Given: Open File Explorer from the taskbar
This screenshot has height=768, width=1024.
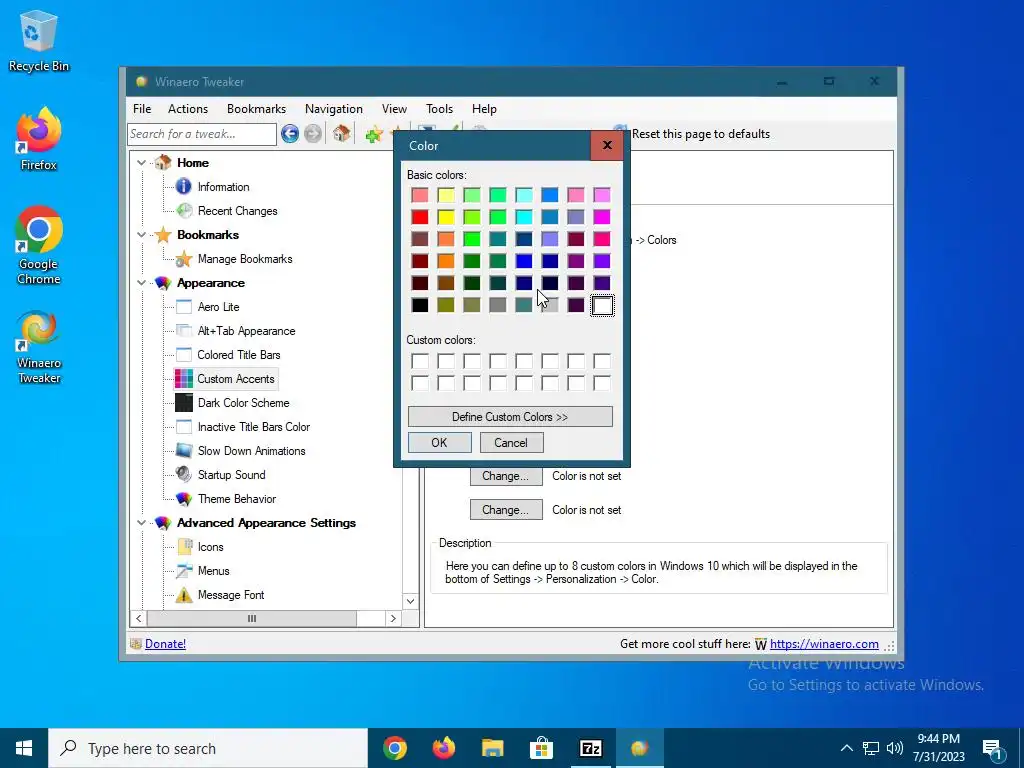Looking at the screenshot, I should click(492, 748).
